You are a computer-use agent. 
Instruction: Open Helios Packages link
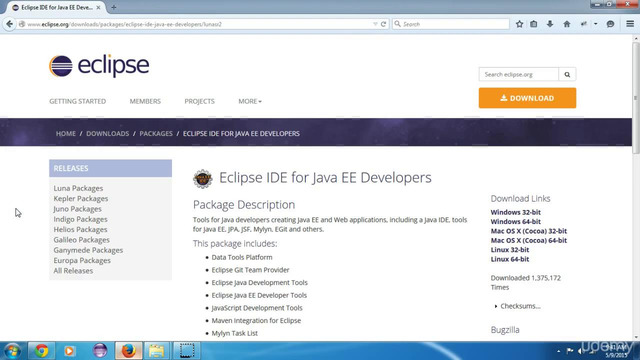(80, 229)
